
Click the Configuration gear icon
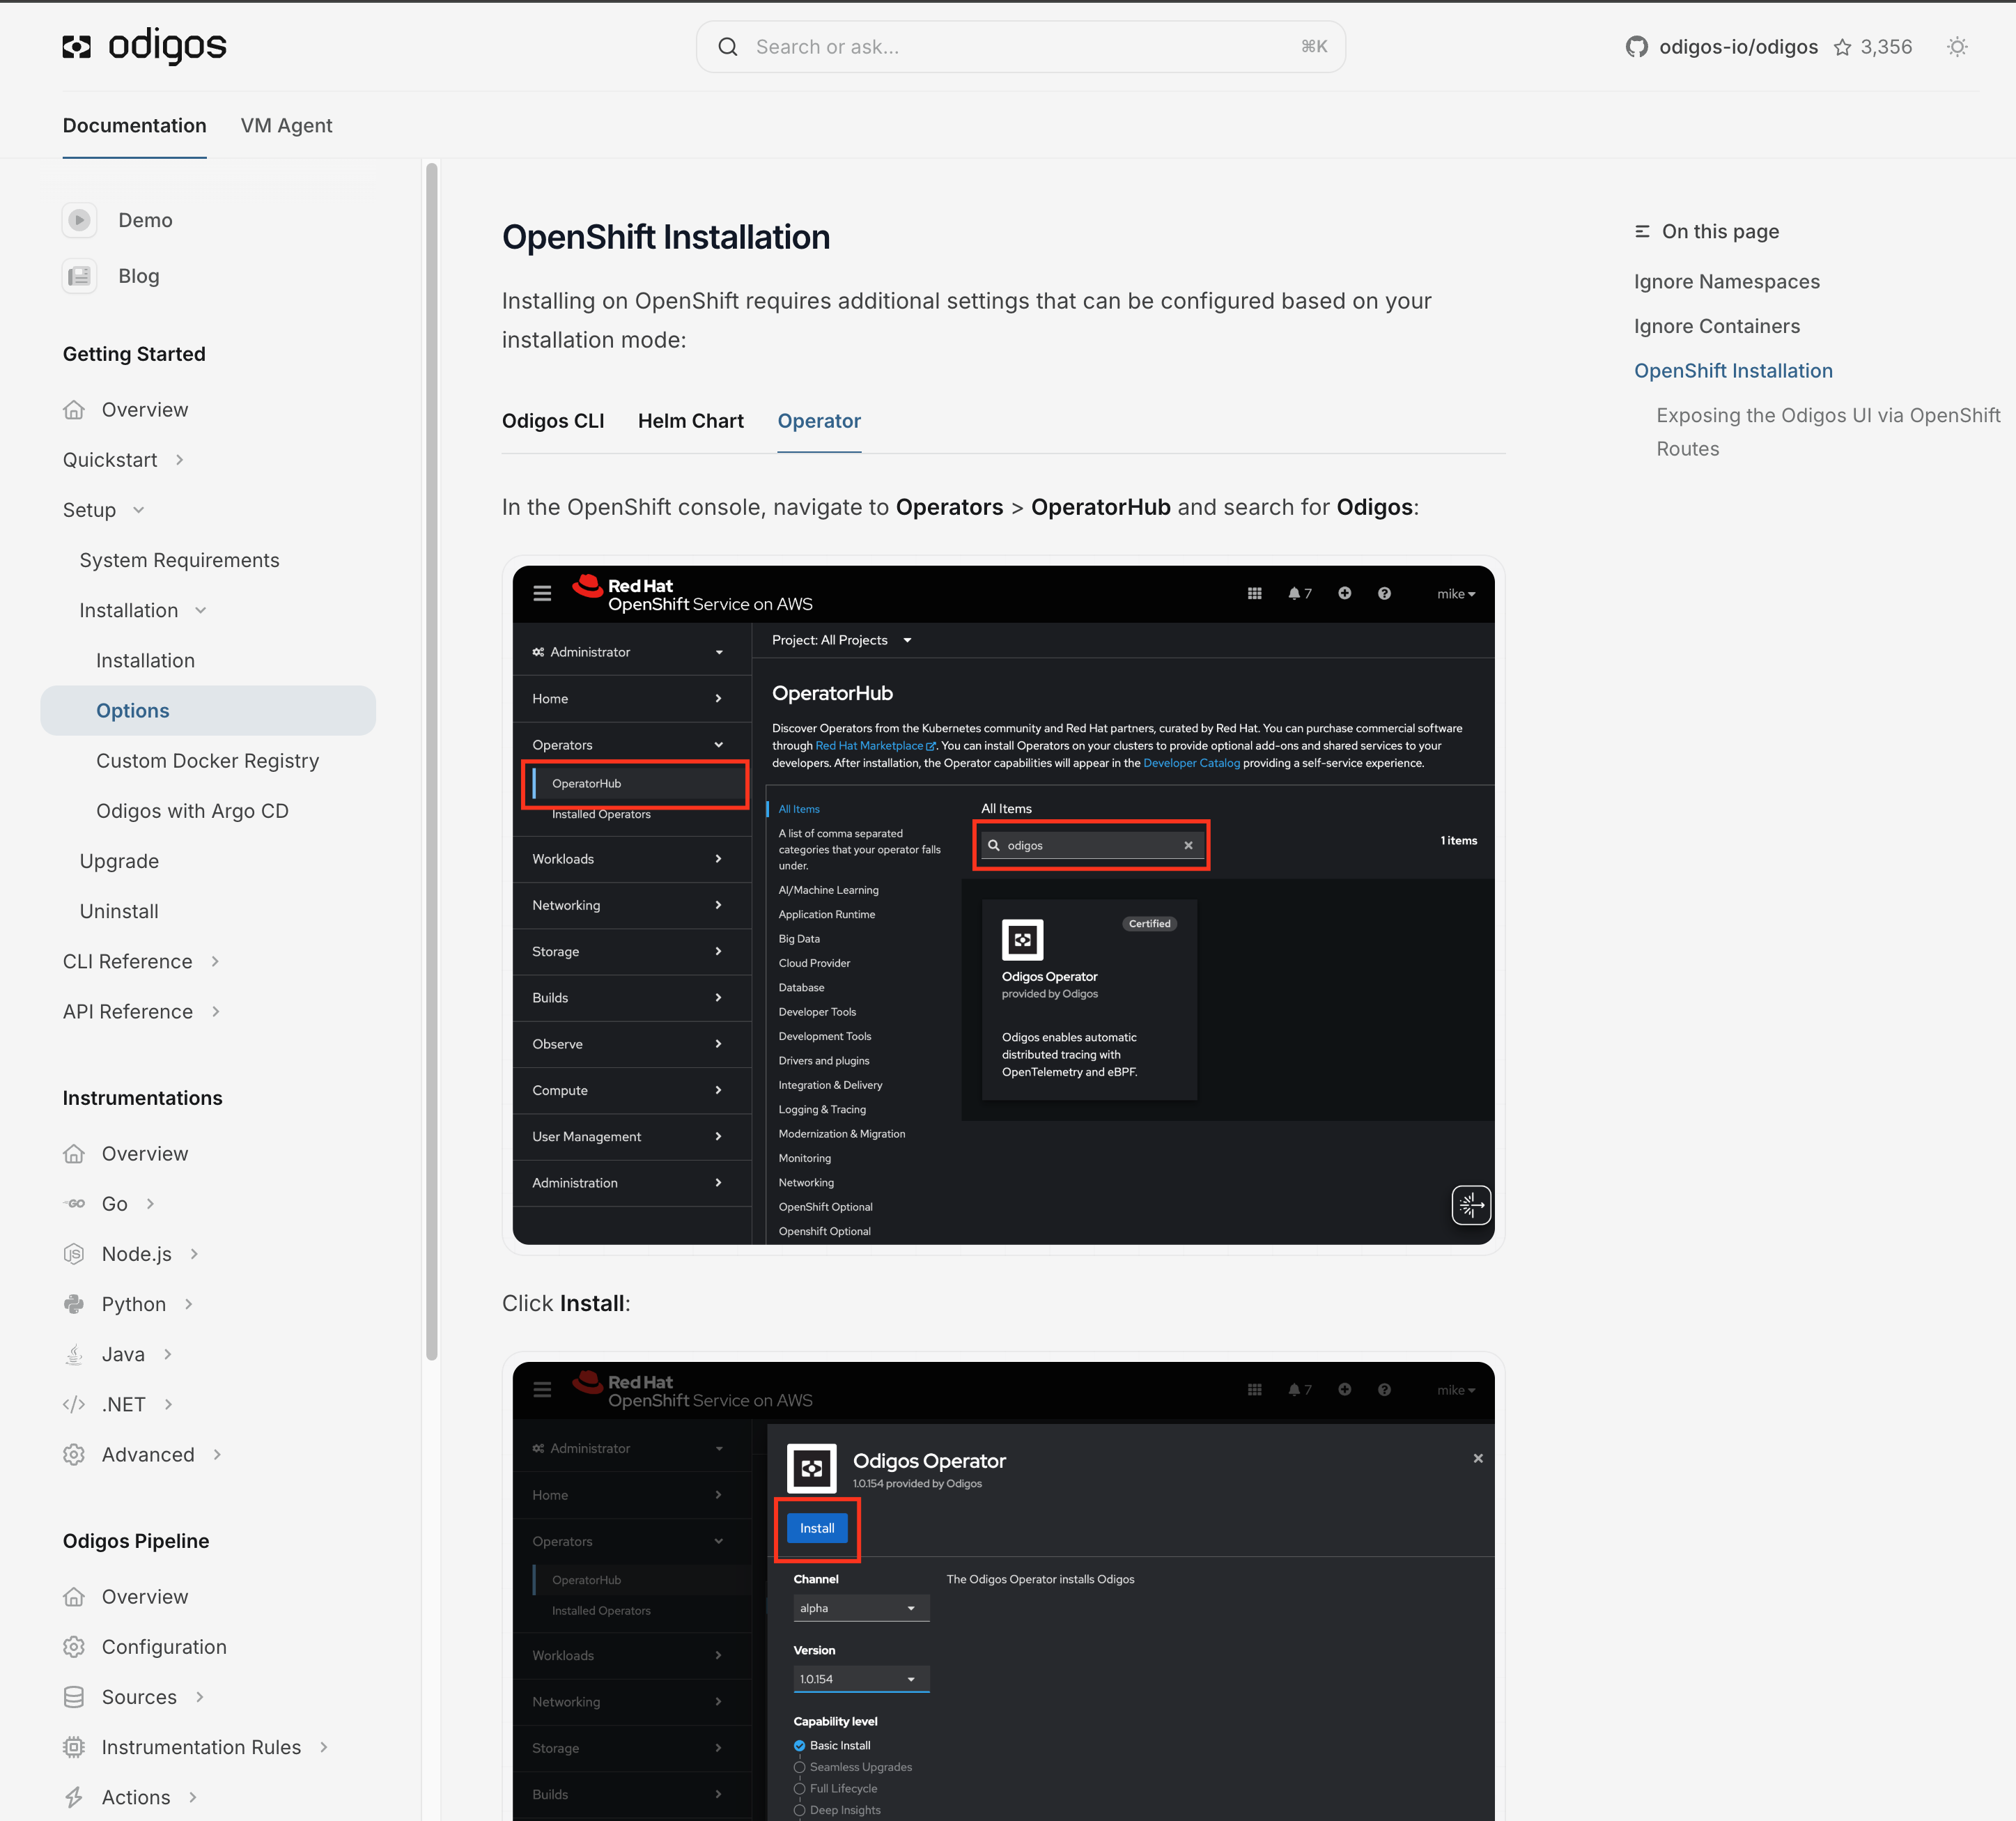(74, 1647)
